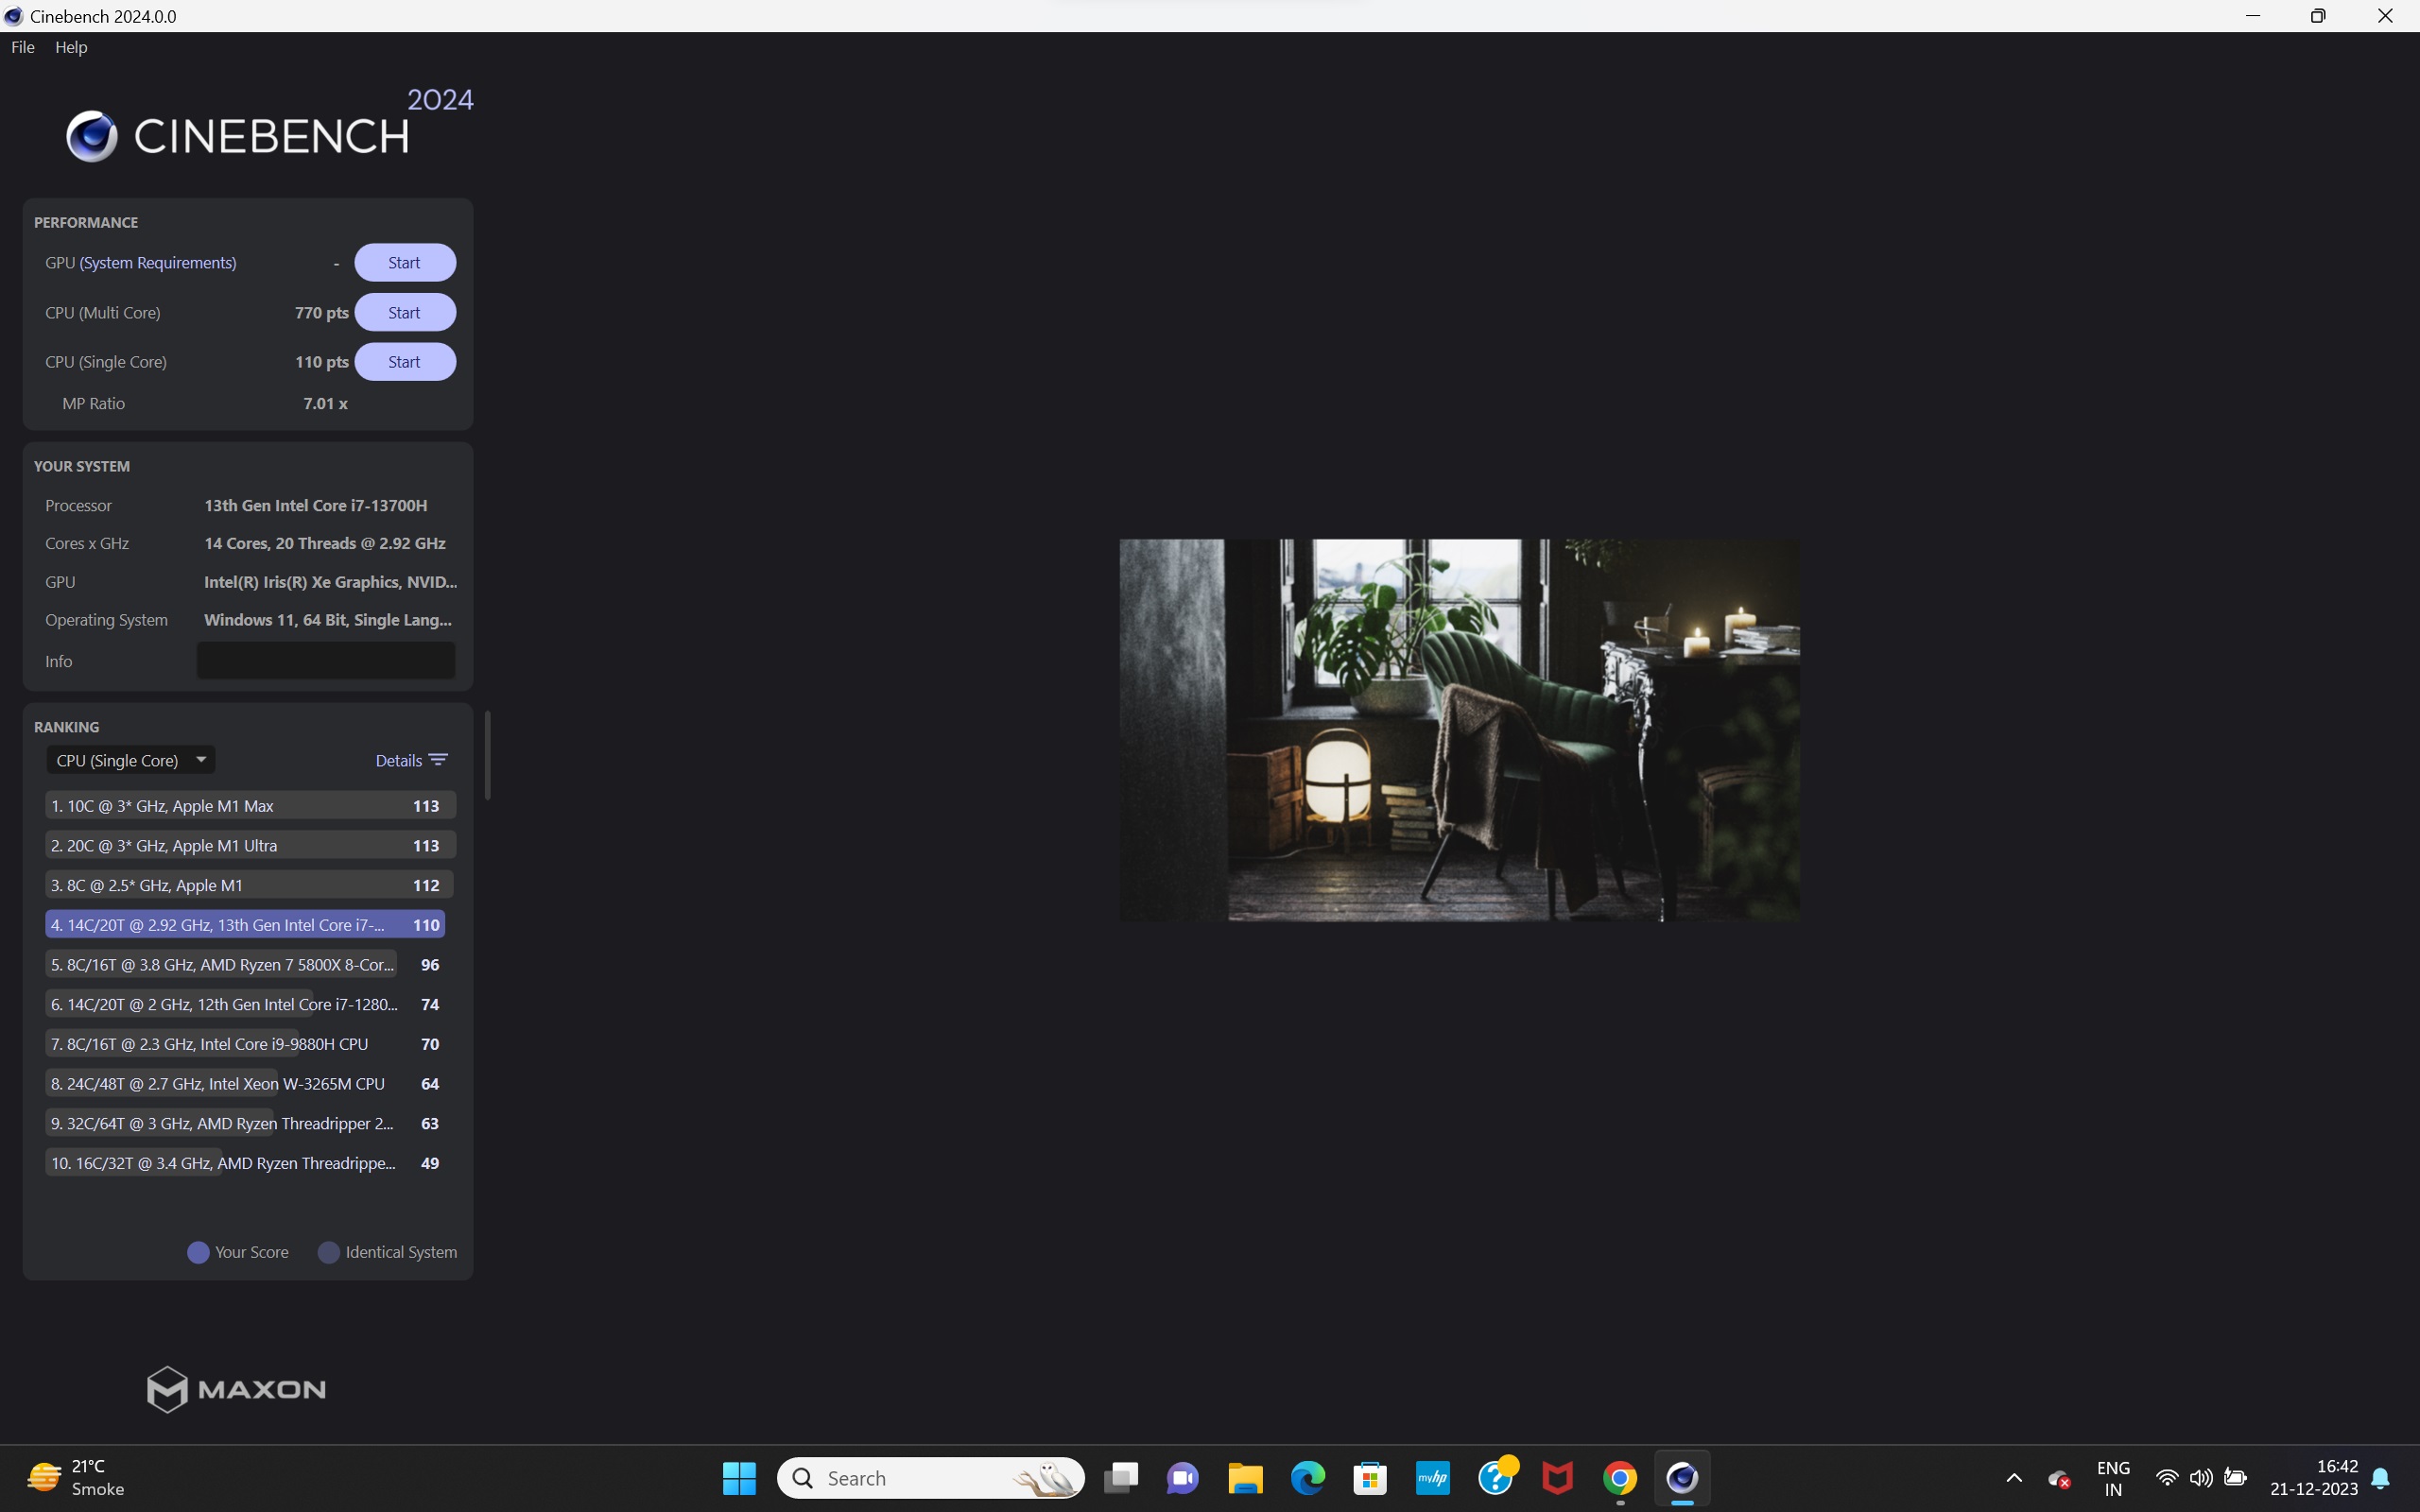Open the Windows Start menu
This screenshot has height=1512, width=2420.
click(739, 1477)
